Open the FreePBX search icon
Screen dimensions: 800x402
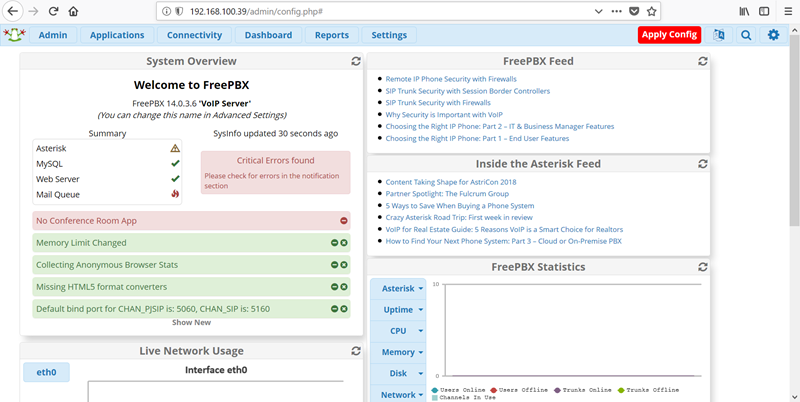(x=746, y=35)
